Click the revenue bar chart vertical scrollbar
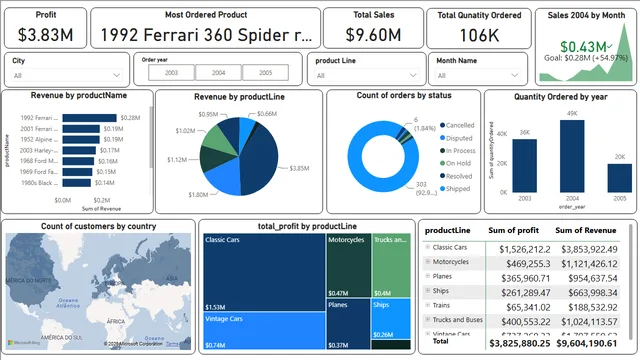Image resolution: width=640 pixels, height=360 pixels. pos(151,137)
